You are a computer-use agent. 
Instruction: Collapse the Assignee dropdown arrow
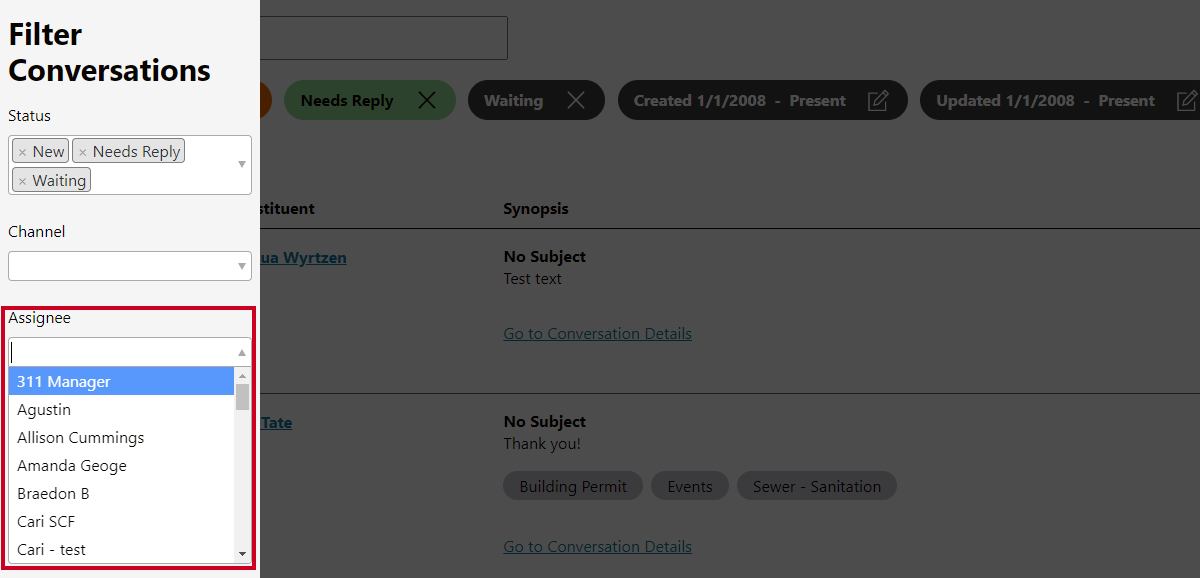[242, 352]
